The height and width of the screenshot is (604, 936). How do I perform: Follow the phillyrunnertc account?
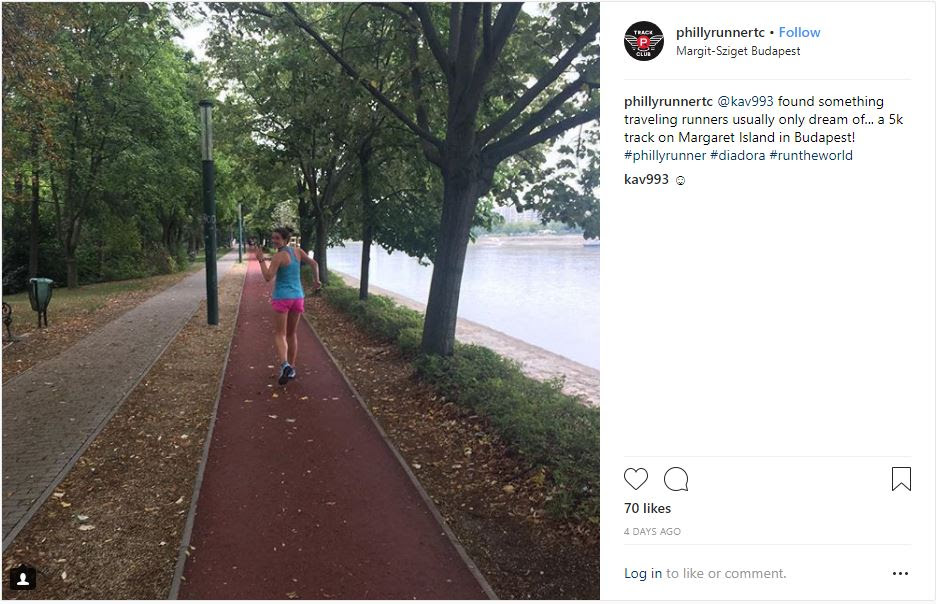(799, 32)
